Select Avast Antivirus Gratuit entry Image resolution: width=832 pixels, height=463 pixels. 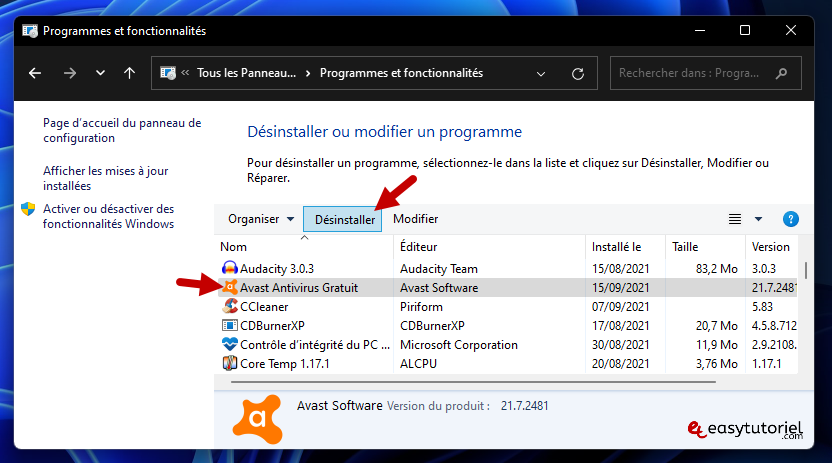pos(299,287)
